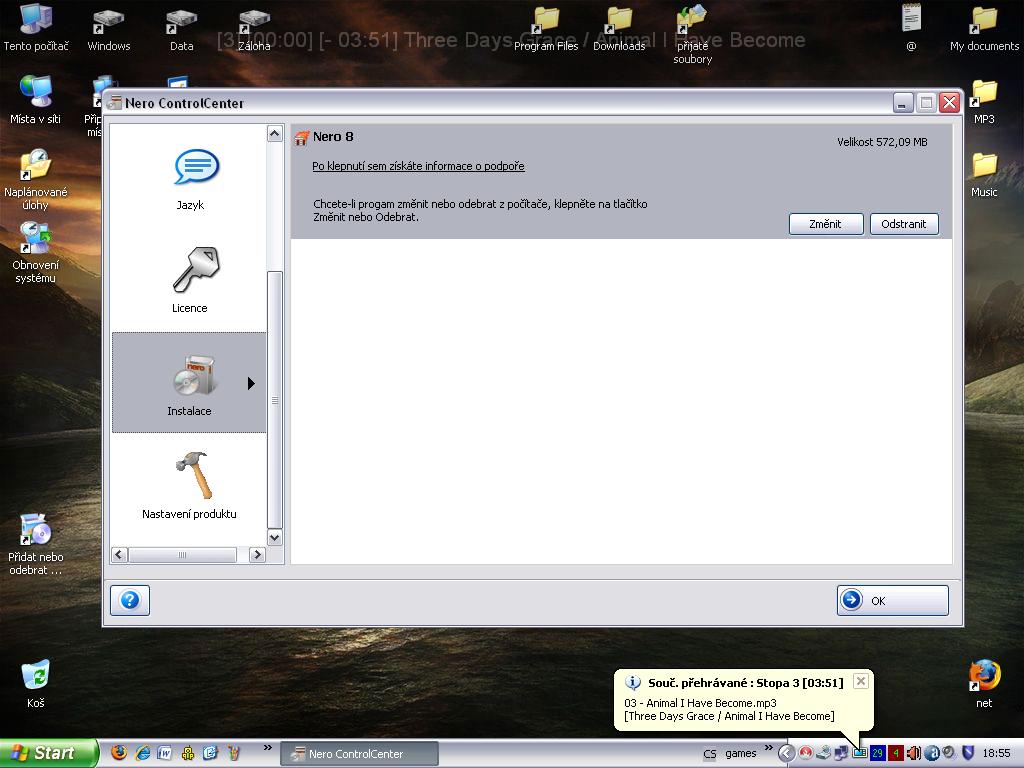Select the Přidat nebo odebrat desktop shortcut

(x=35, y=545)
